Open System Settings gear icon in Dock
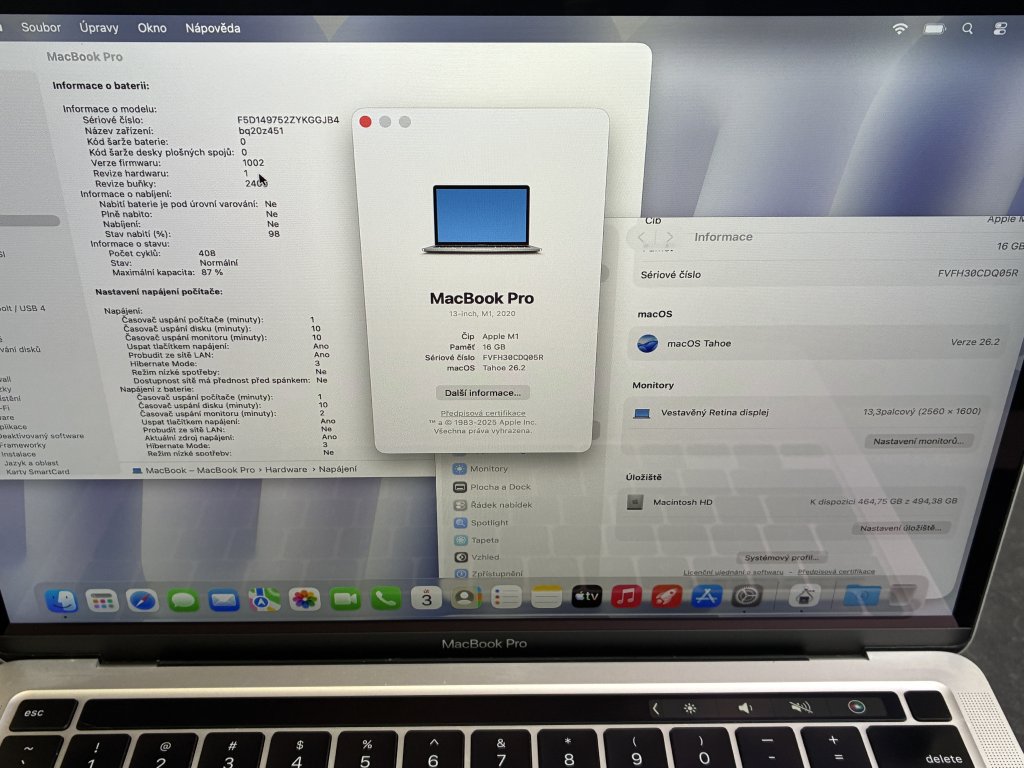Viewport: 1024px width, 768px height. [747, 597]
